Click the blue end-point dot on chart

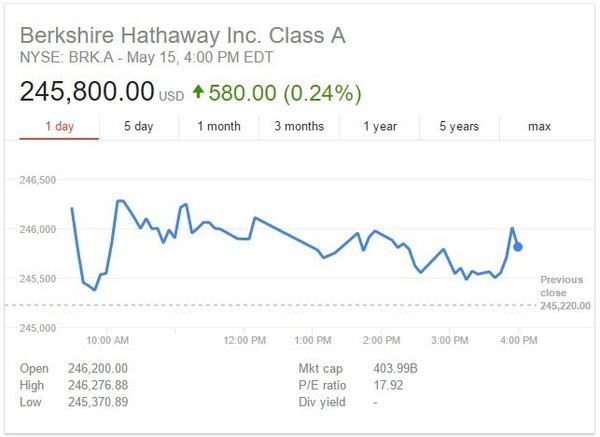tap(518, 247)
